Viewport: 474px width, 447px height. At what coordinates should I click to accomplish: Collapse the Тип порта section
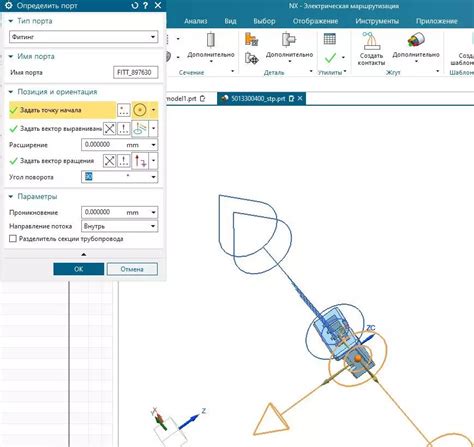[11, 21]
